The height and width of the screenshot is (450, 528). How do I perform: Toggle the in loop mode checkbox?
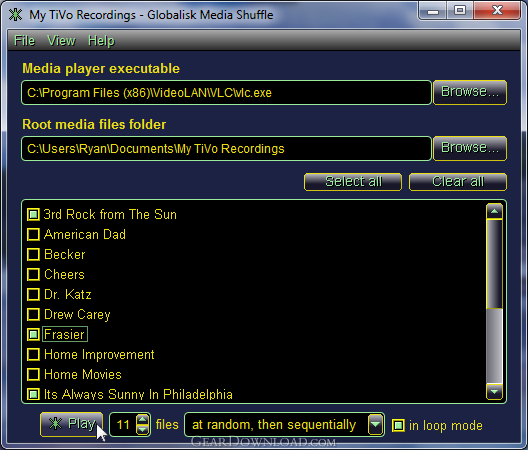point(398,425)
